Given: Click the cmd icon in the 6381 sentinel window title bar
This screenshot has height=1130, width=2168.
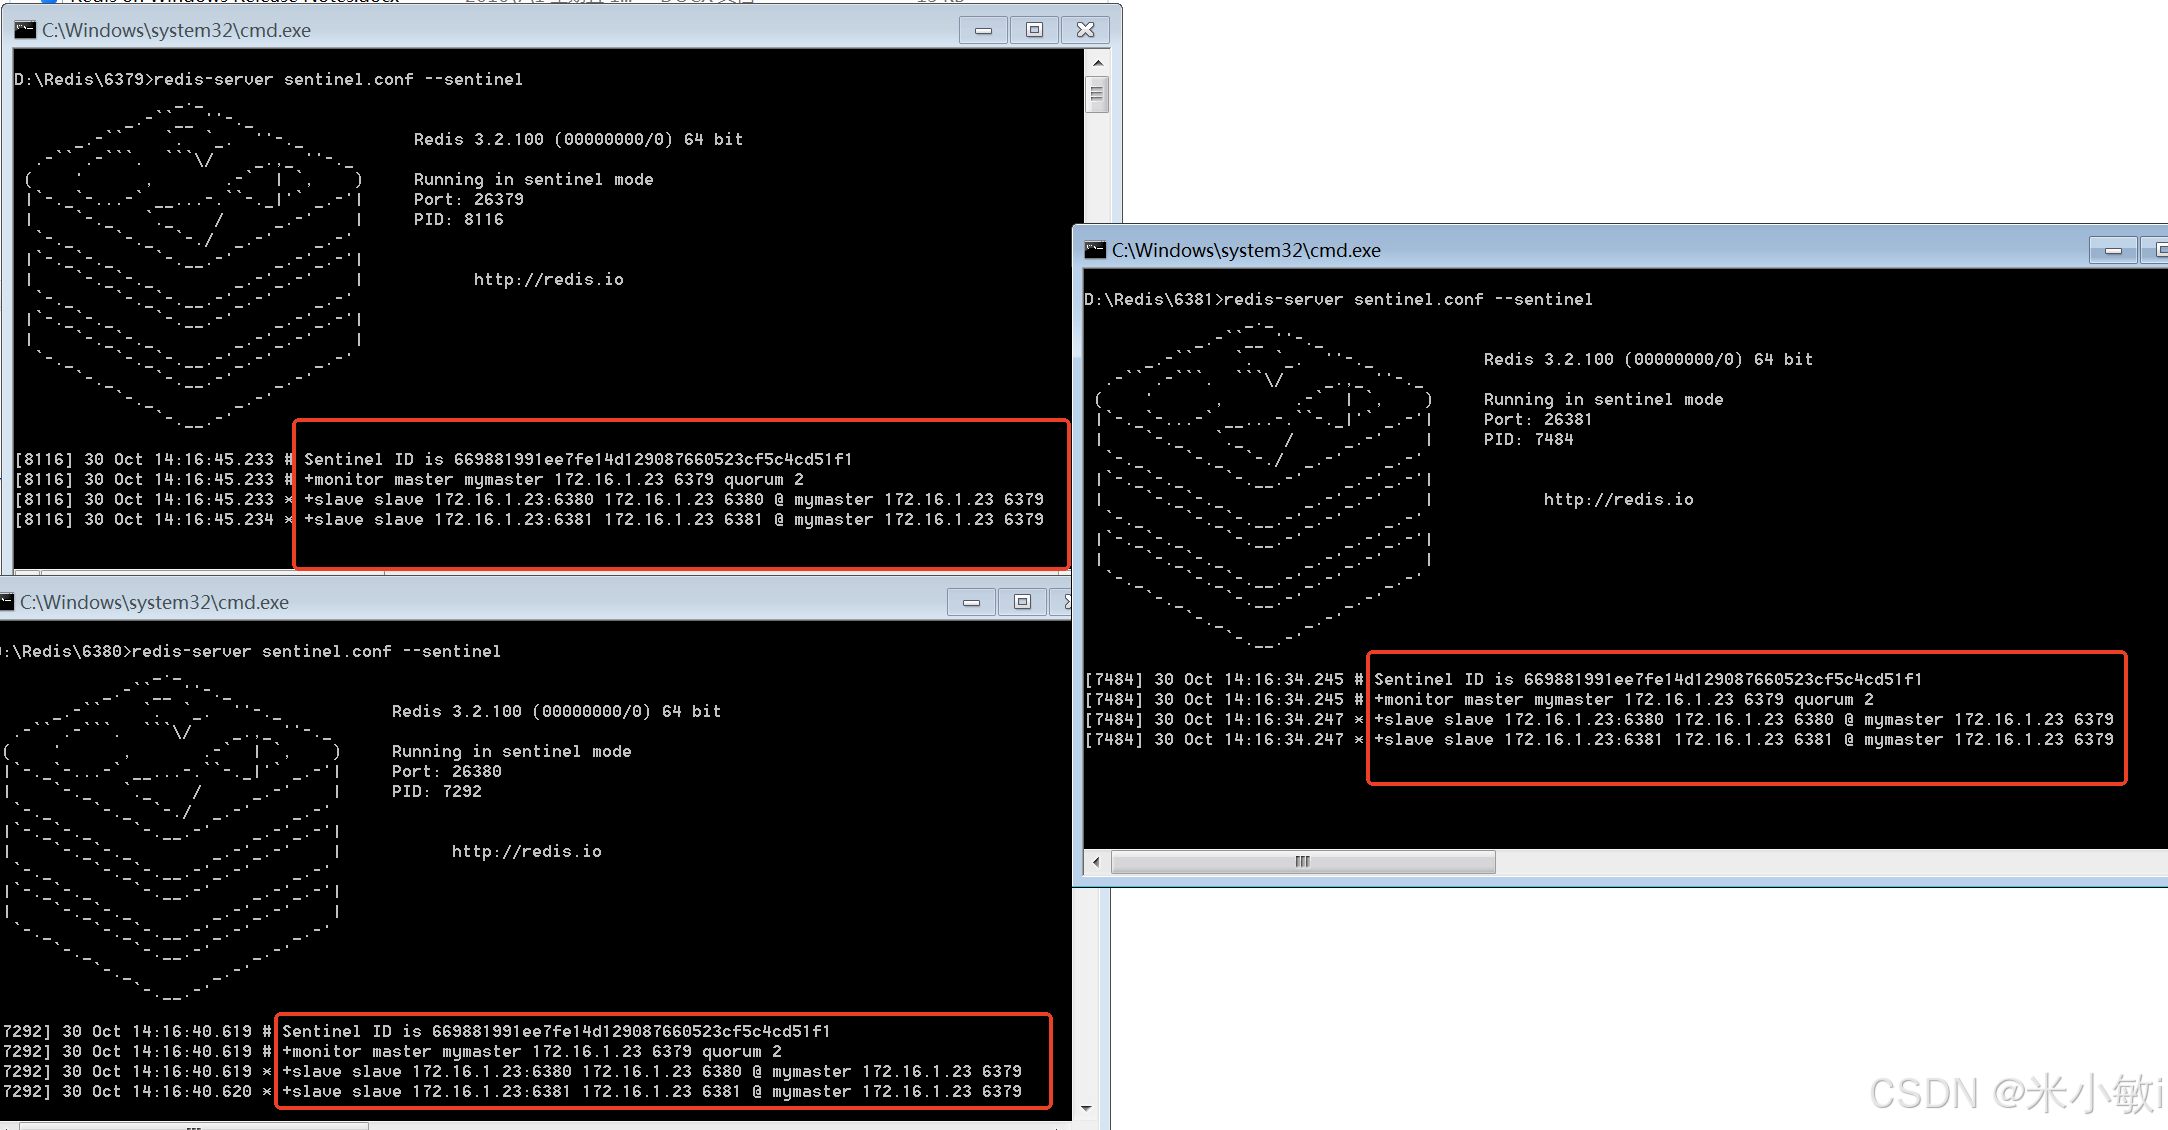Looking at the screenshot, I should [x=1096, y=250].
